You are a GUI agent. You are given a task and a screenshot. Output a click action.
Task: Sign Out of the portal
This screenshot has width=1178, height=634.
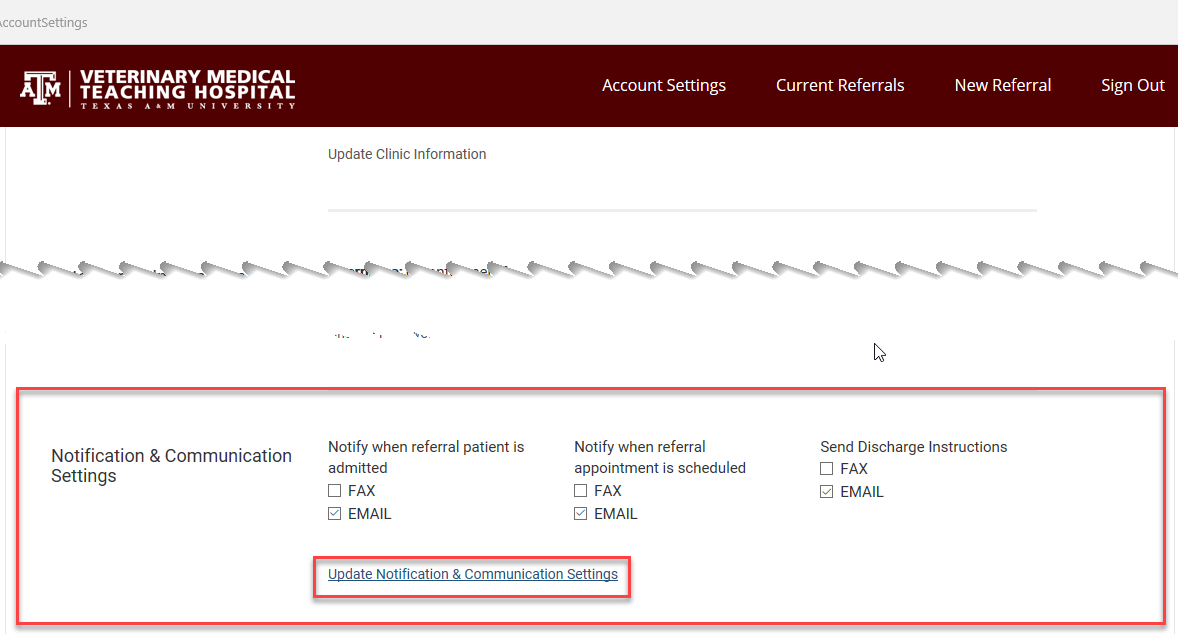pyautogui.click(x=1132, y=86)
